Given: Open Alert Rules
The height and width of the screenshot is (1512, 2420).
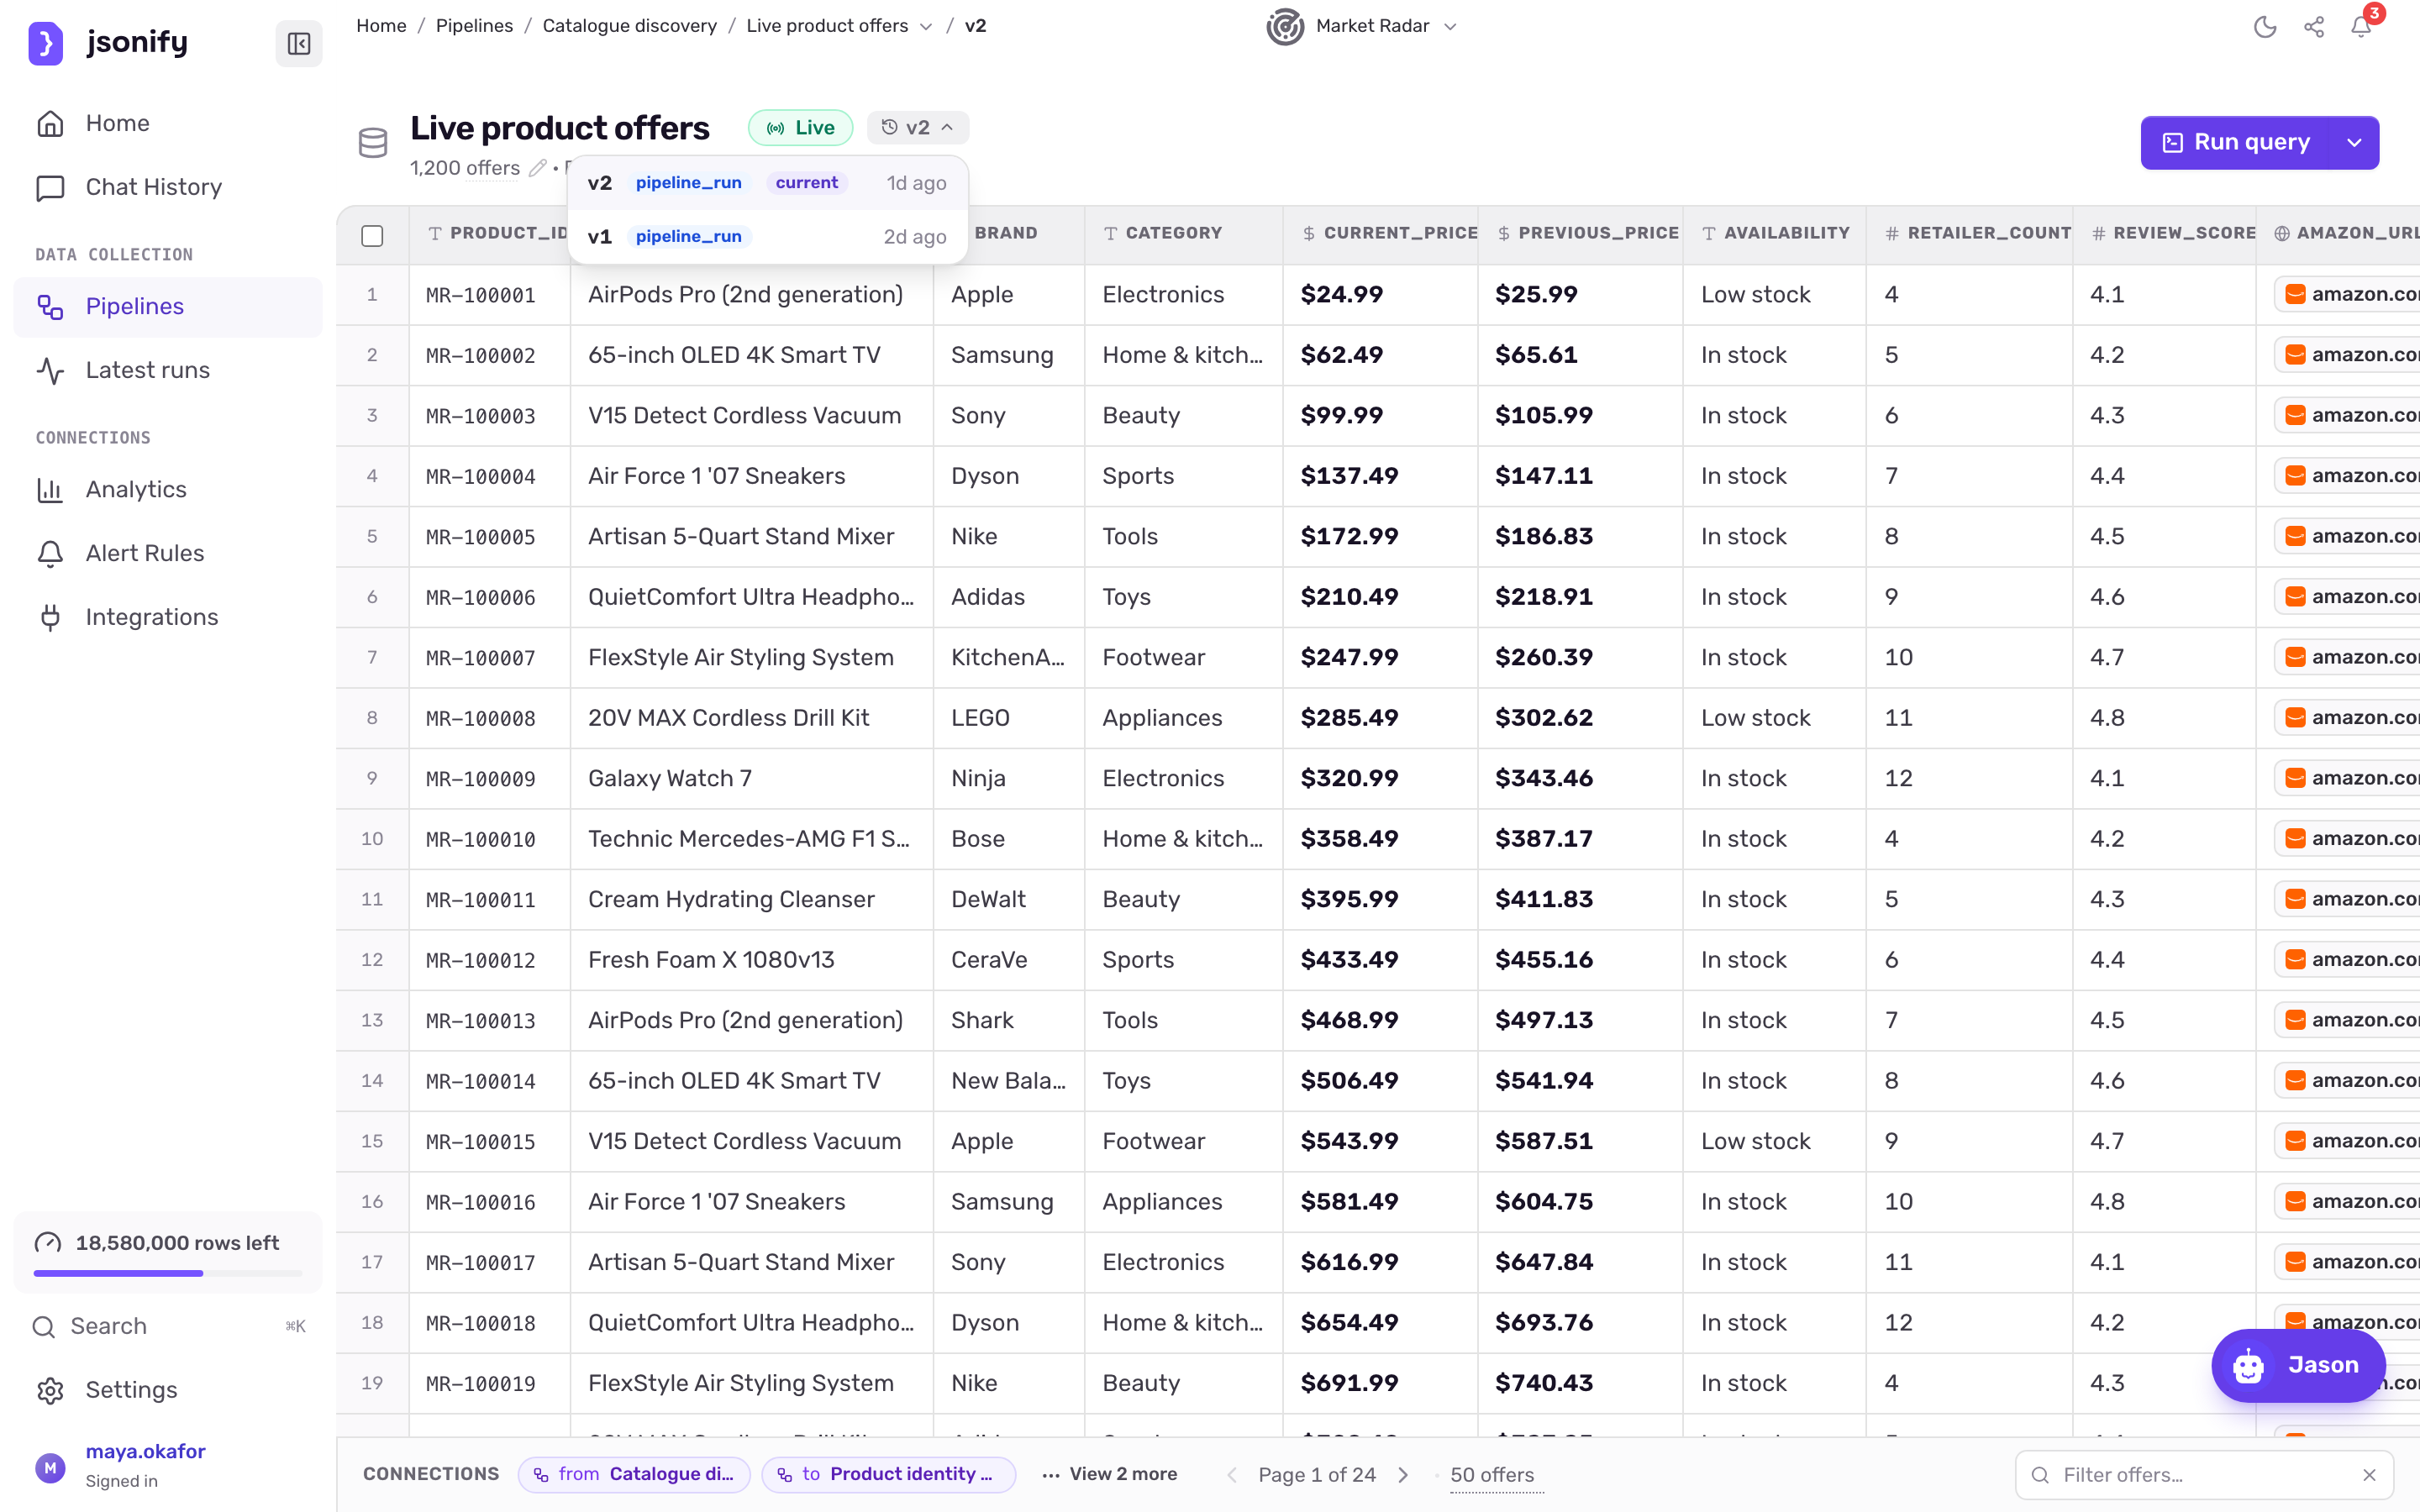Looking at the screenshot, I should [168, 553].
